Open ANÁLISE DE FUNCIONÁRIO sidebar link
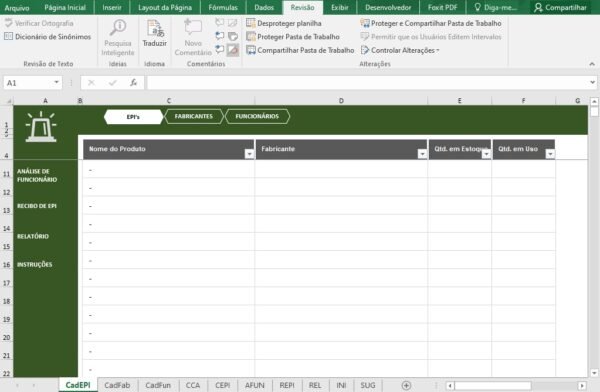Image resolution: width=600 pixels, height=392 pixels. (x=37, y=175)
